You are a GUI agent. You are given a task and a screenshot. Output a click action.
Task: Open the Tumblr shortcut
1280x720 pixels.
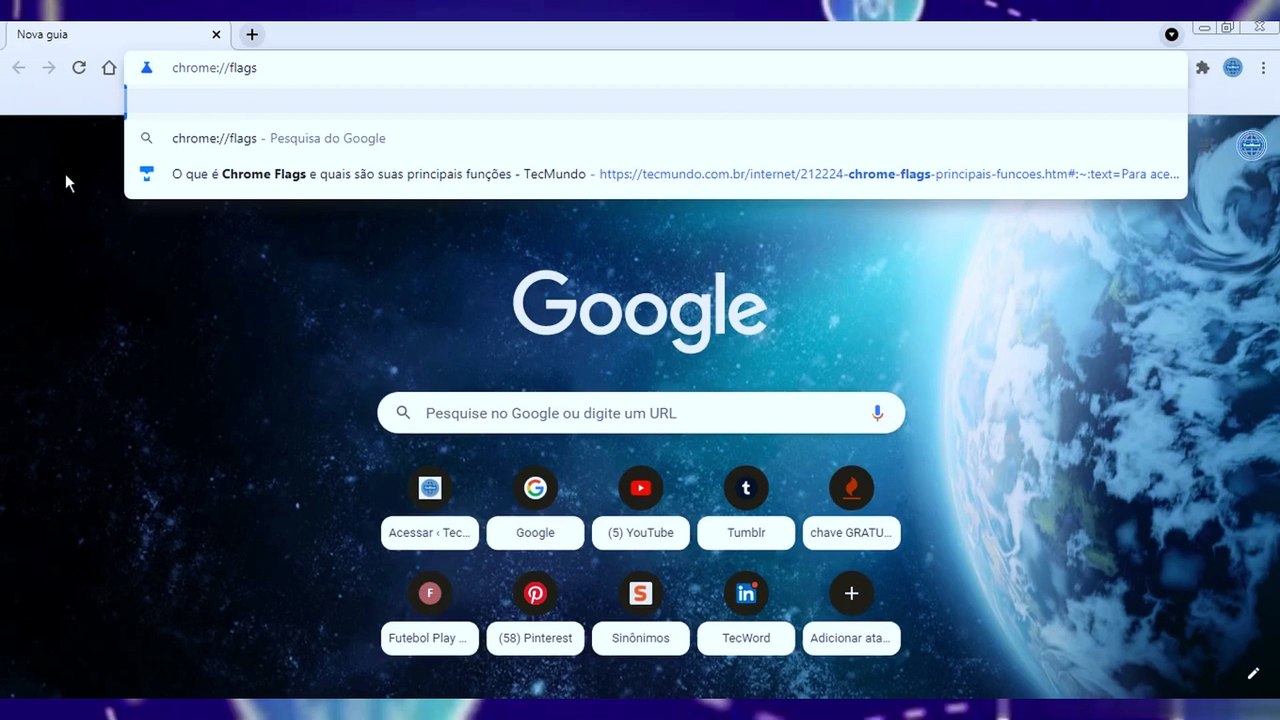tap(746, 507)
